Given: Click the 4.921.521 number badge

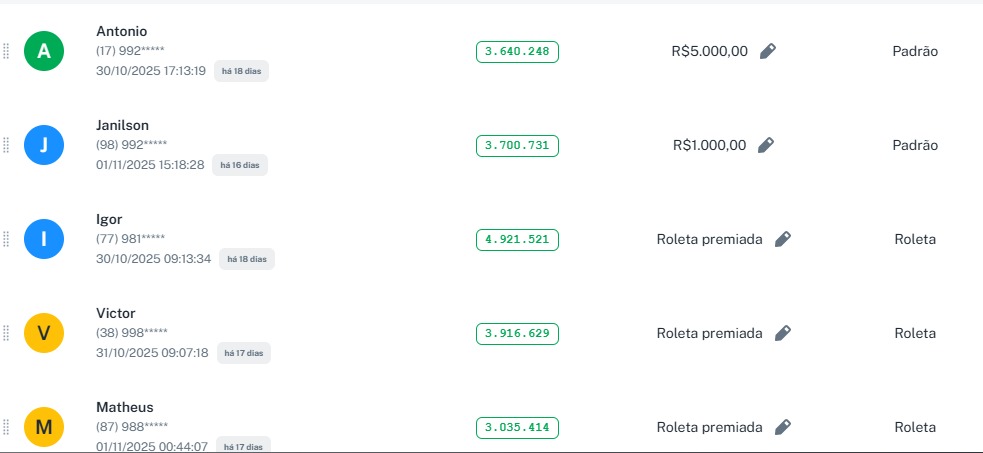Looking at the screenshot, I should pos(517,239).
